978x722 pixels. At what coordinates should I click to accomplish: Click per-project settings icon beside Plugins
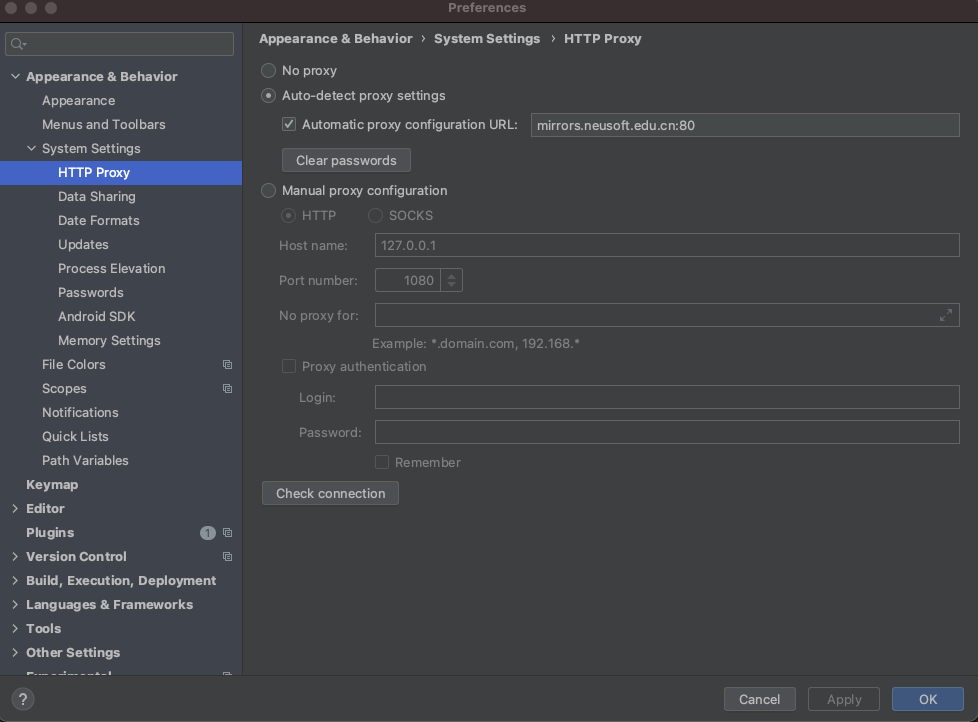(227, 532)
